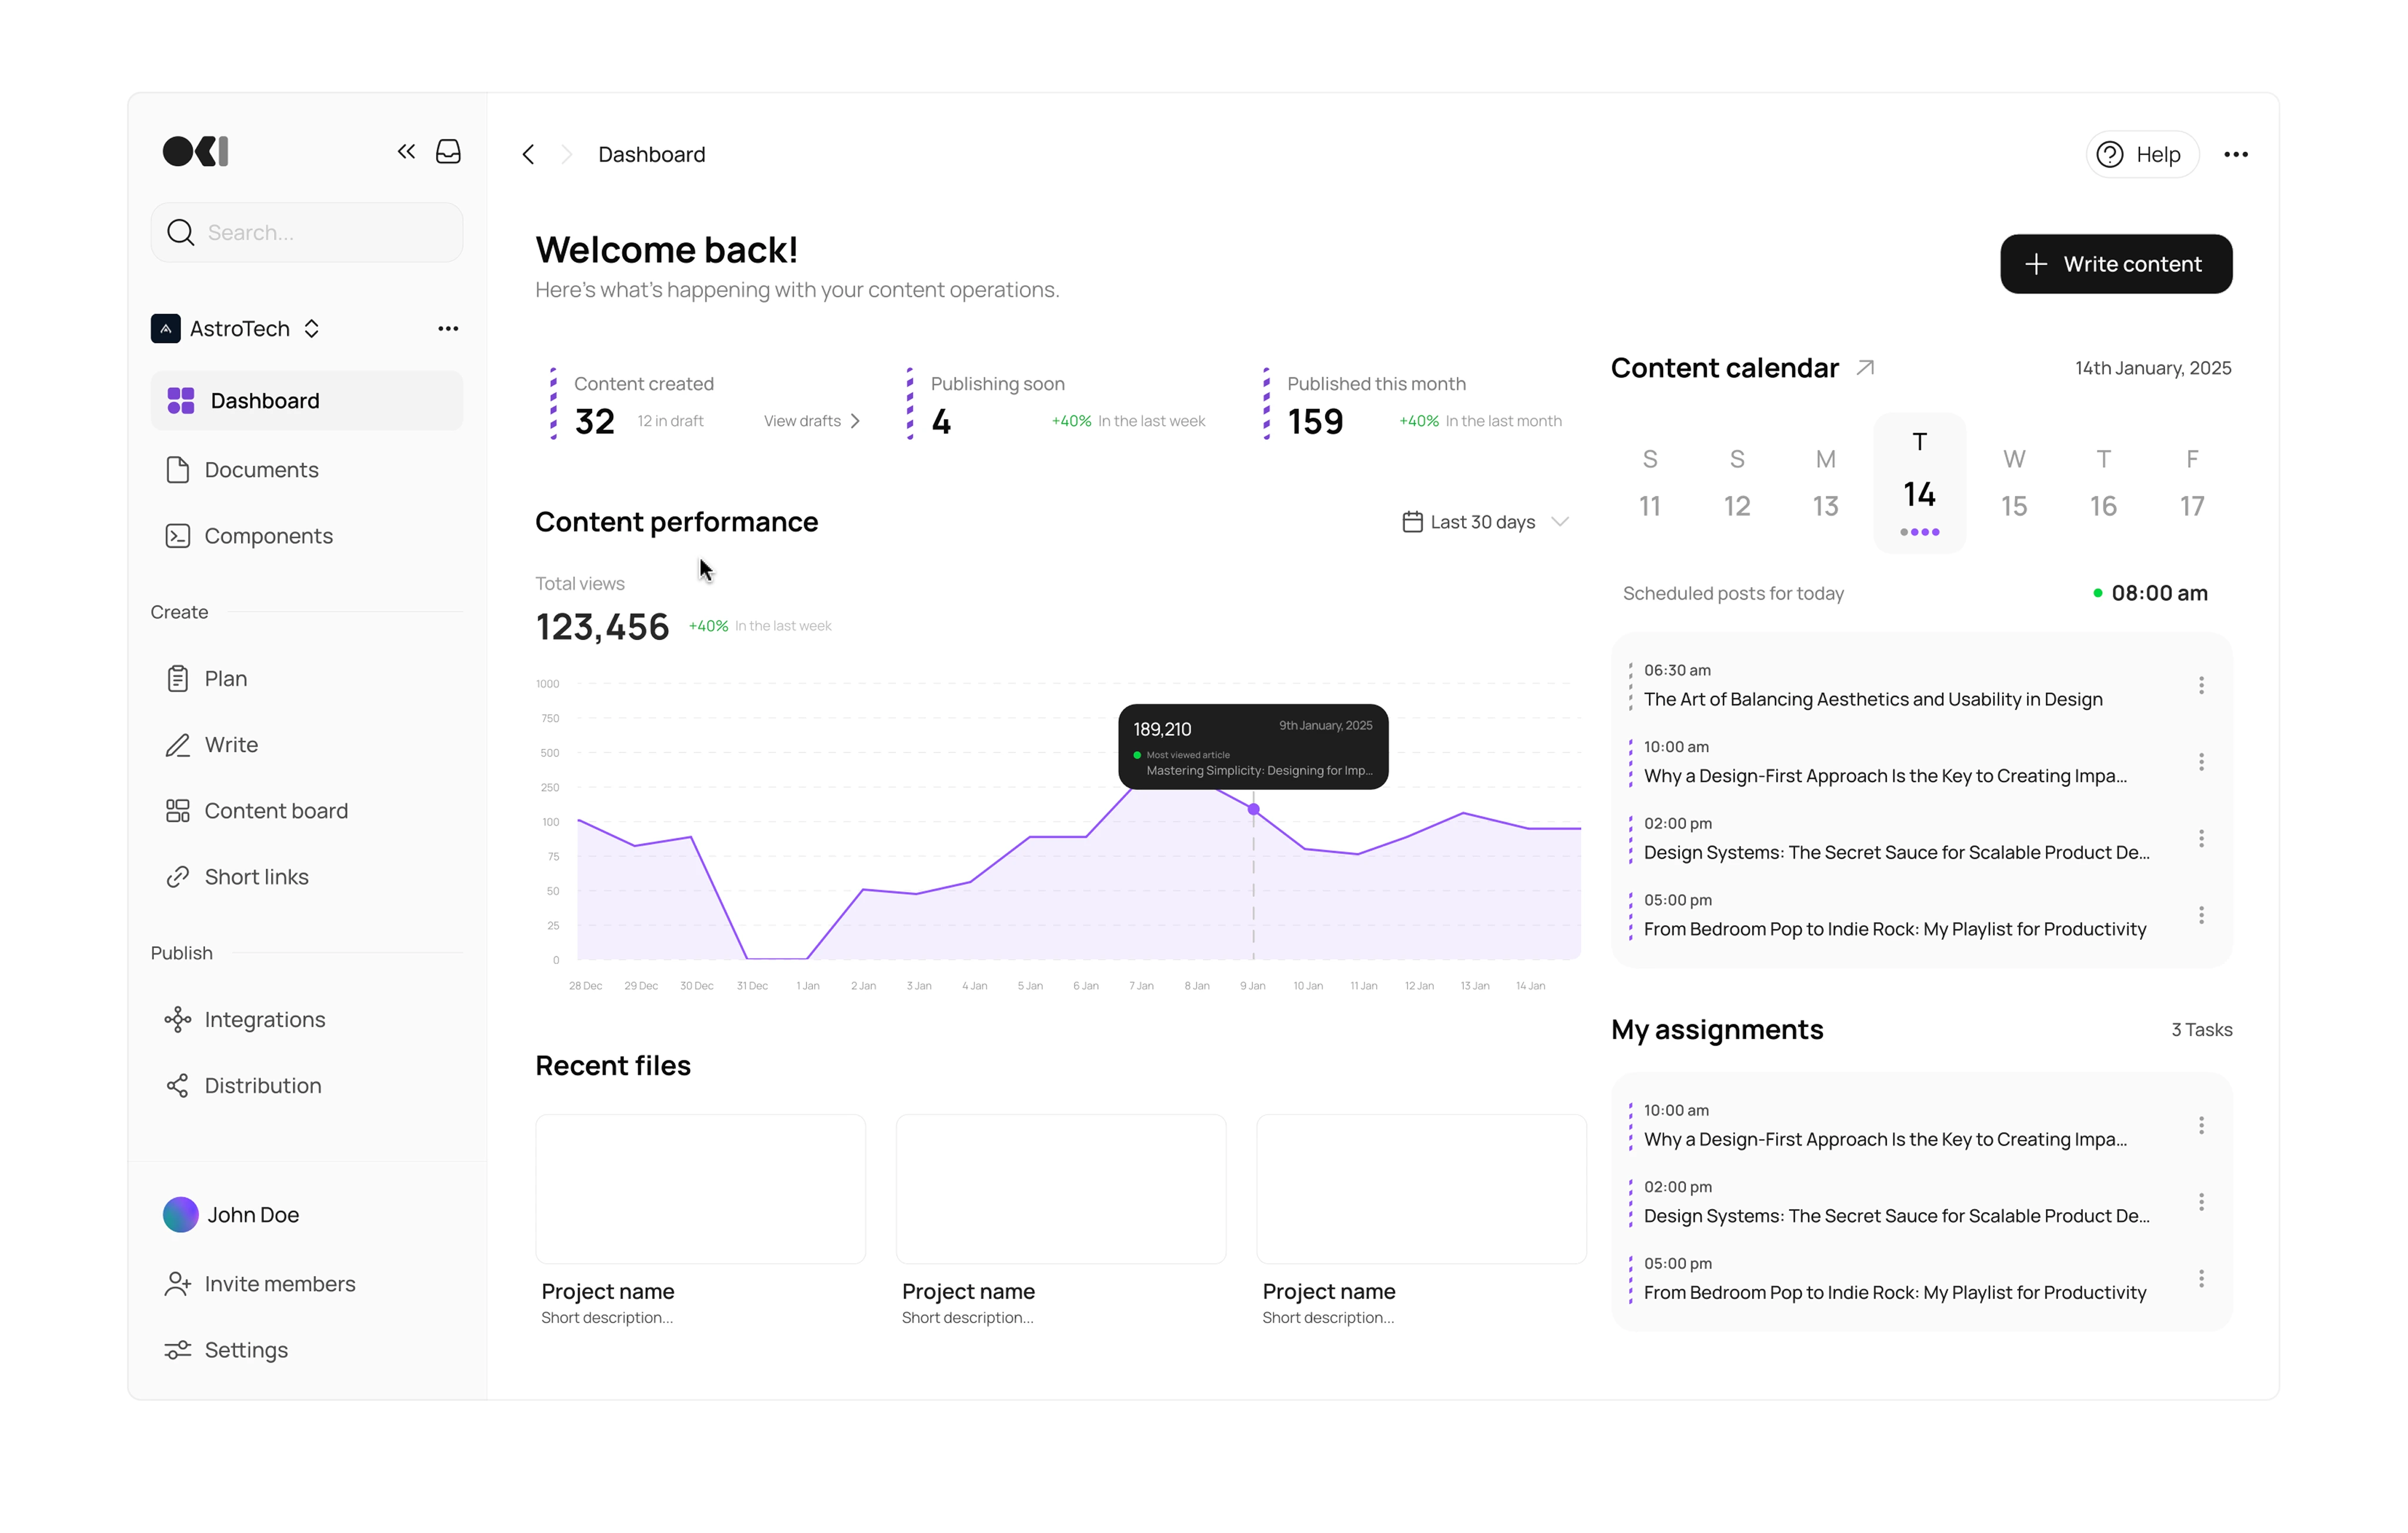Select Wednesday 15 in calendar
Screen dimensions: 2408x1533
(x=2014, y=484)
